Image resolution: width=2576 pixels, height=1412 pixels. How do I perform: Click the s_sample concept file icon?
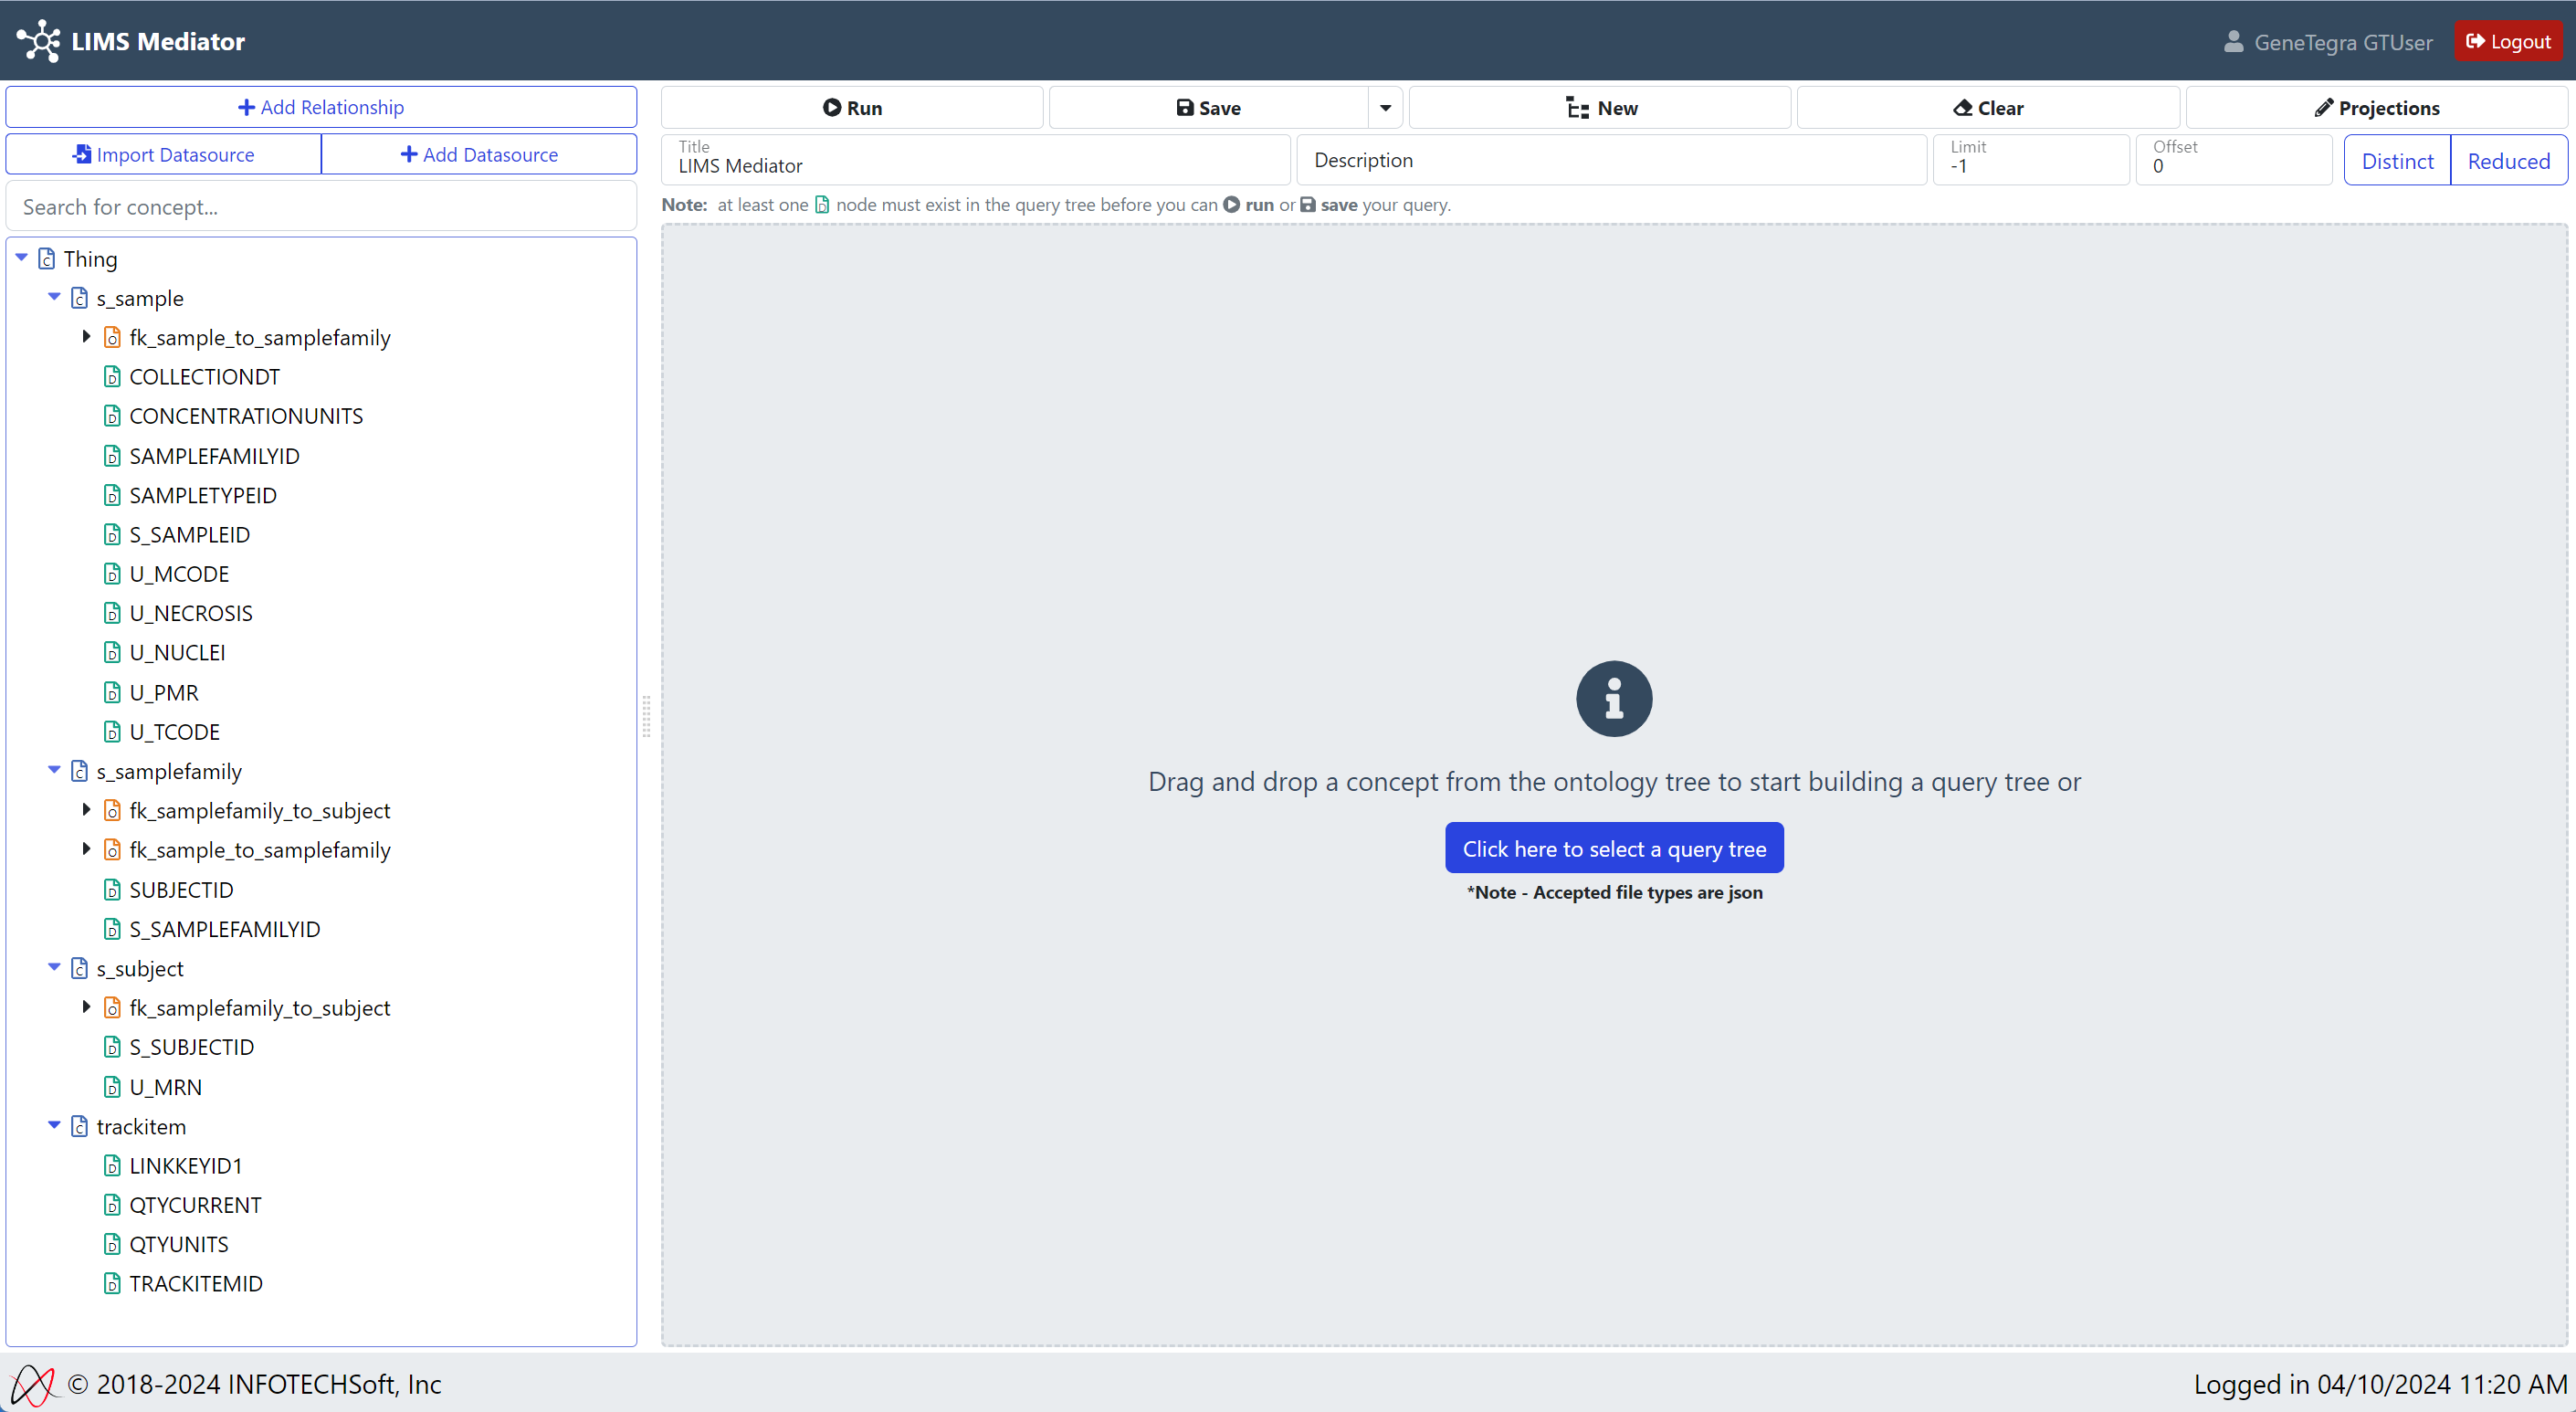80,298
